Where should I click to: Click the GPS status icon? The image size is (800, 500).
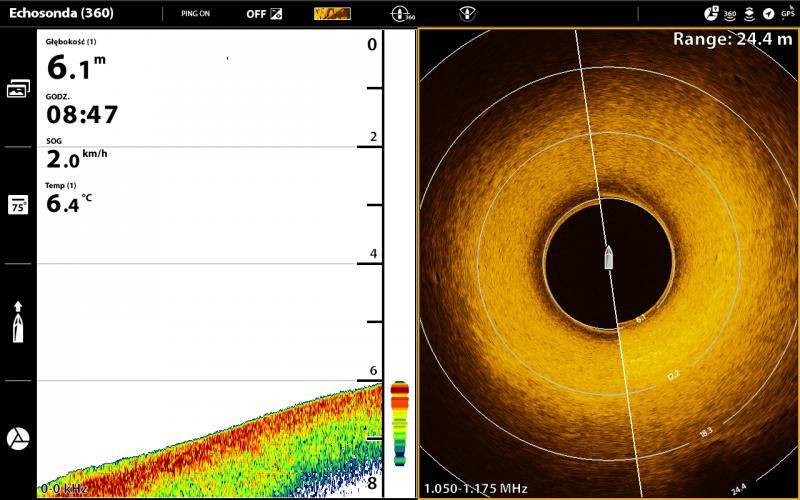[x=787, y=14]
